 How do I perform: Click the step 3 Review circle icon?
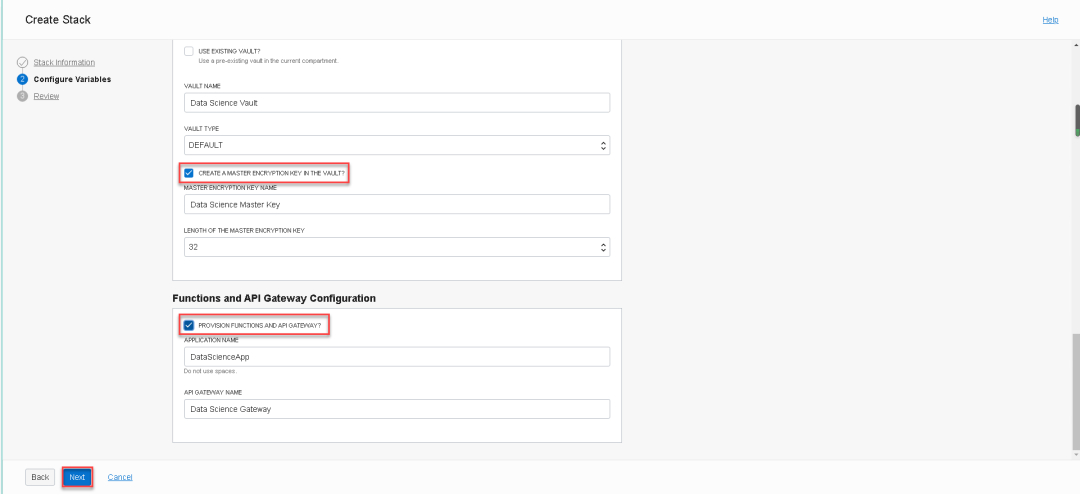click(x=22, y=96)
